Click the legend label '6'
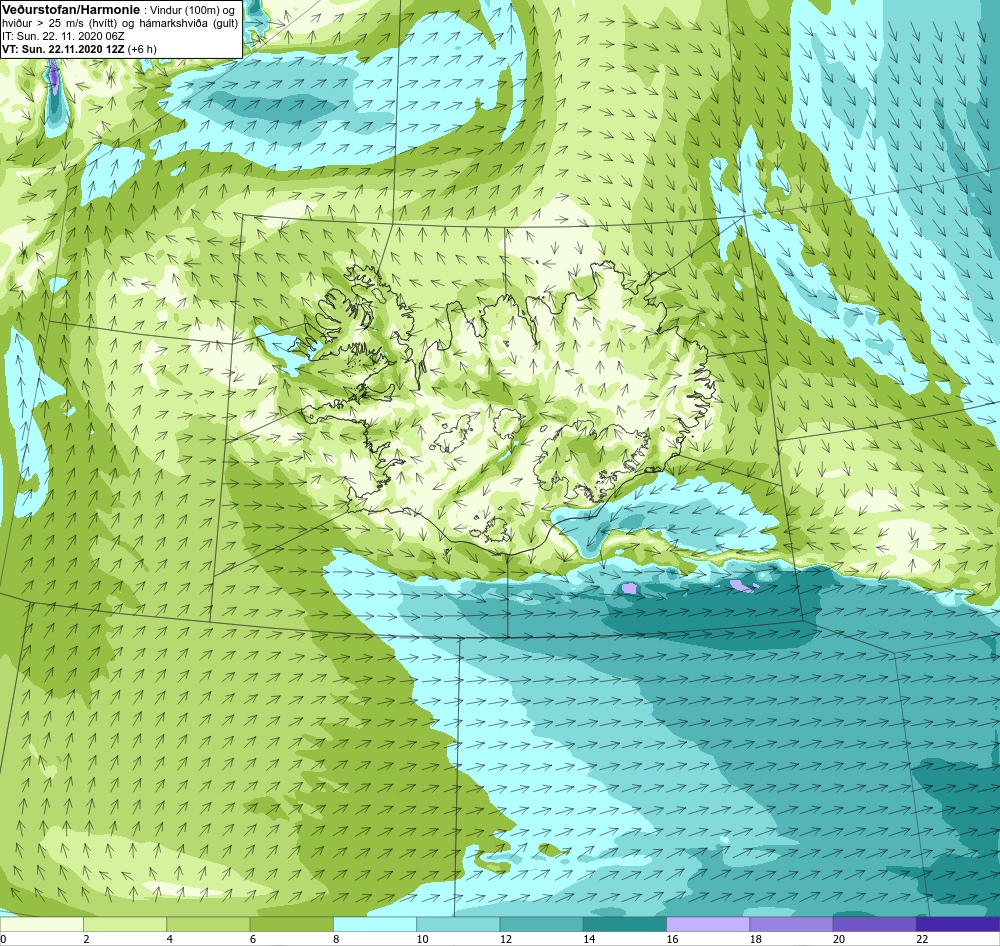 (253, 939)
